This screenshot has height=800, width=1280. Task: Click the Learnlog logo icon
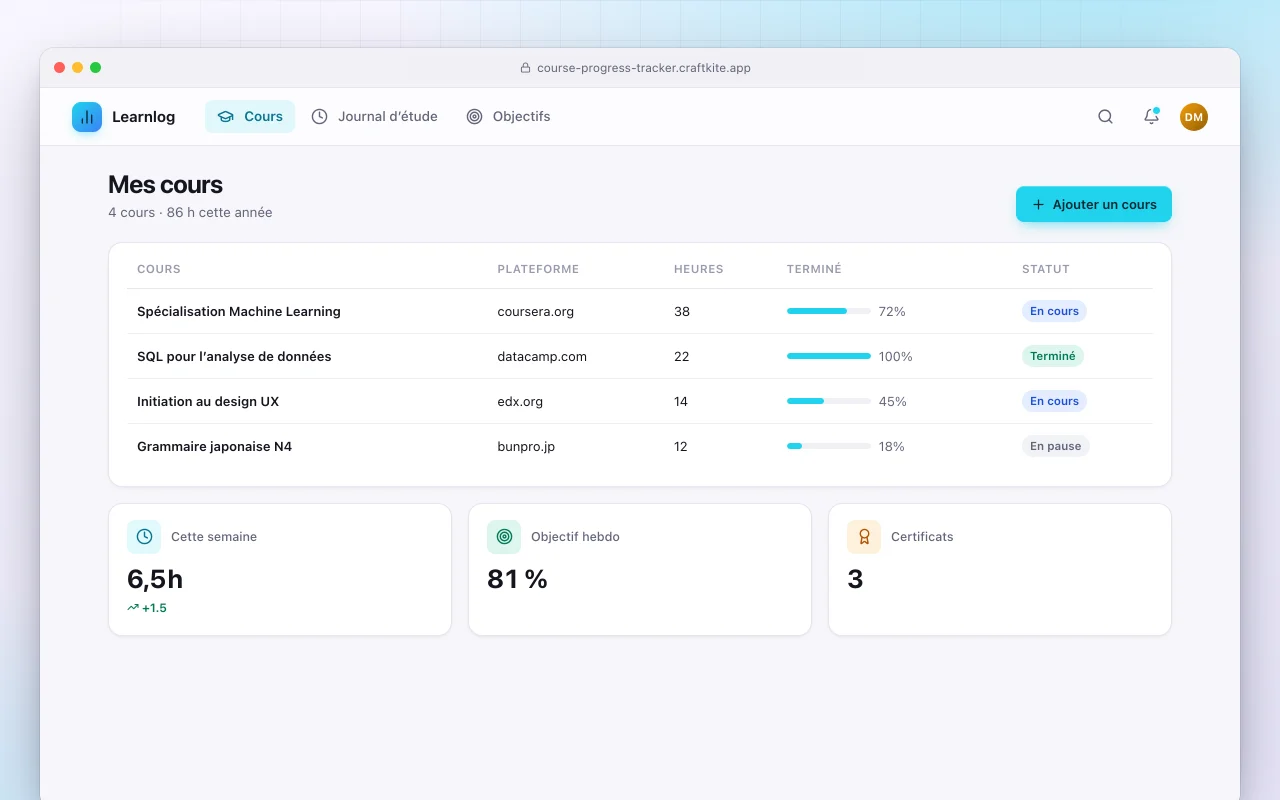click(x=87, y=117)
